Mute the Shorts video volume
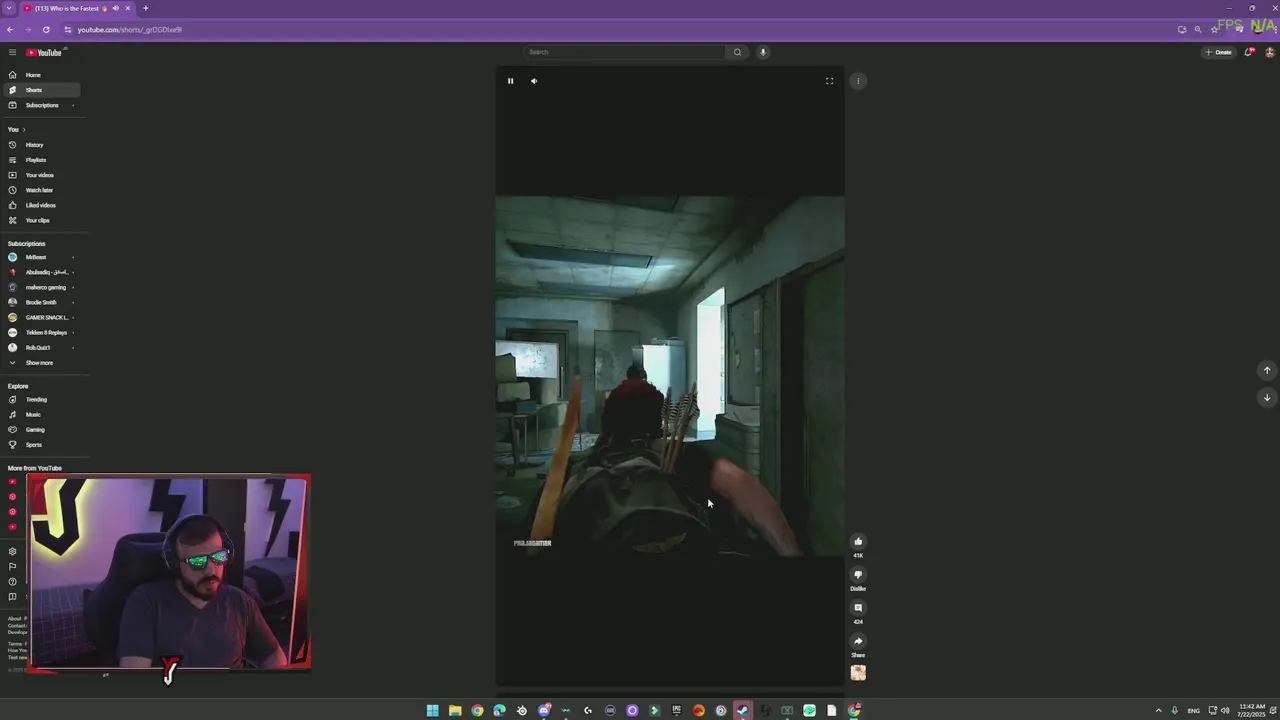Screen dimensions: 1280x720 [534, 81]
